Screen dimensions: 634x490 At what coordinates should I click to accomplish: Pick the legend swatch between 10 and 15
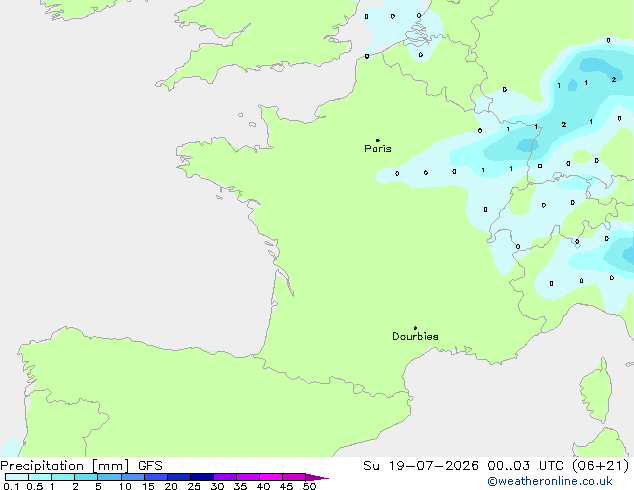click(133, 477)
